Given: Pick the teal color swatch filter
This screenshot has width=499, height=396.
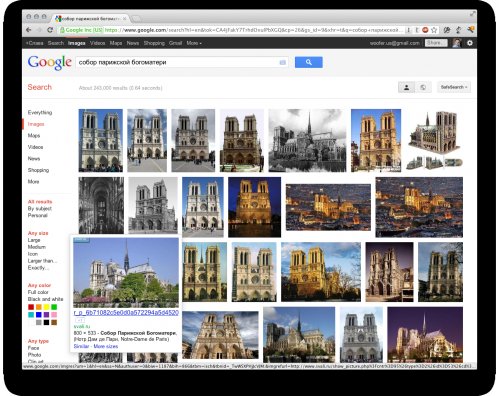Looking at the screenshot, I should tap(31, 315).
